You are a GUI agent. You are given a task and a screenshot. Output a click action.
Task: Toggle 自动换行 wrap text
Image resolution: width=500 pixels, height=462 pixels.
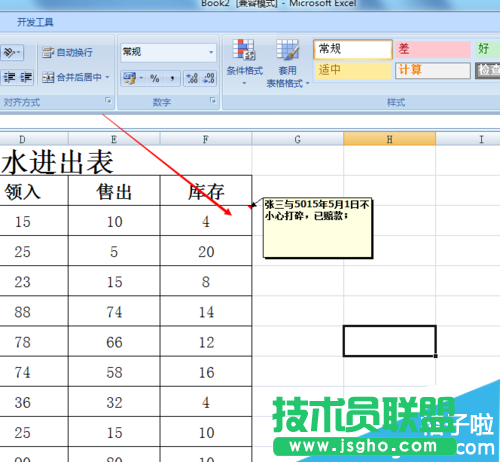[67, 52]
